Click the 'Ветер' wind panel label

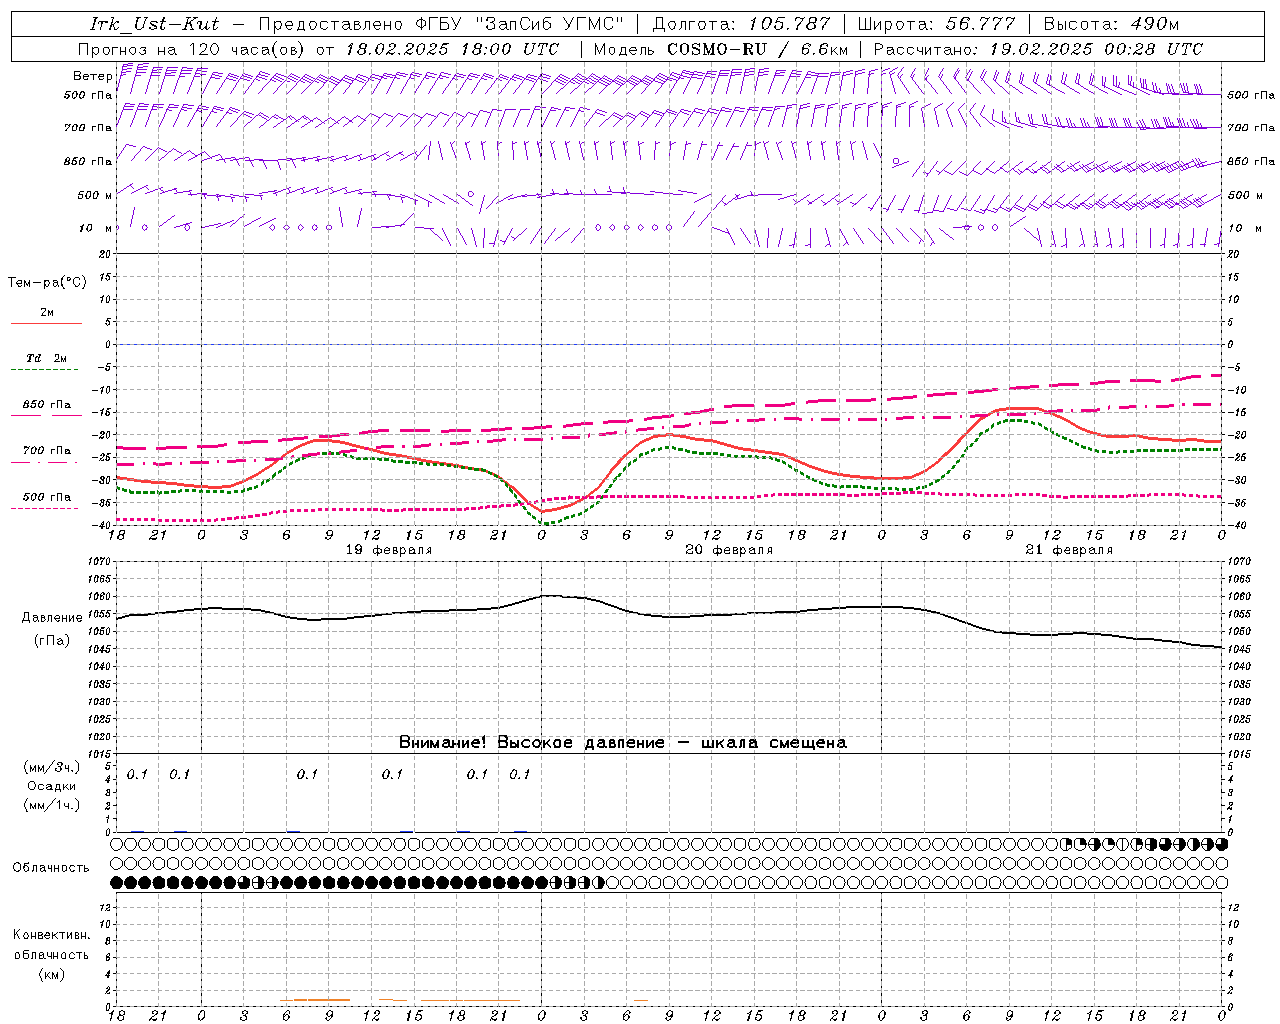[93, 76]
